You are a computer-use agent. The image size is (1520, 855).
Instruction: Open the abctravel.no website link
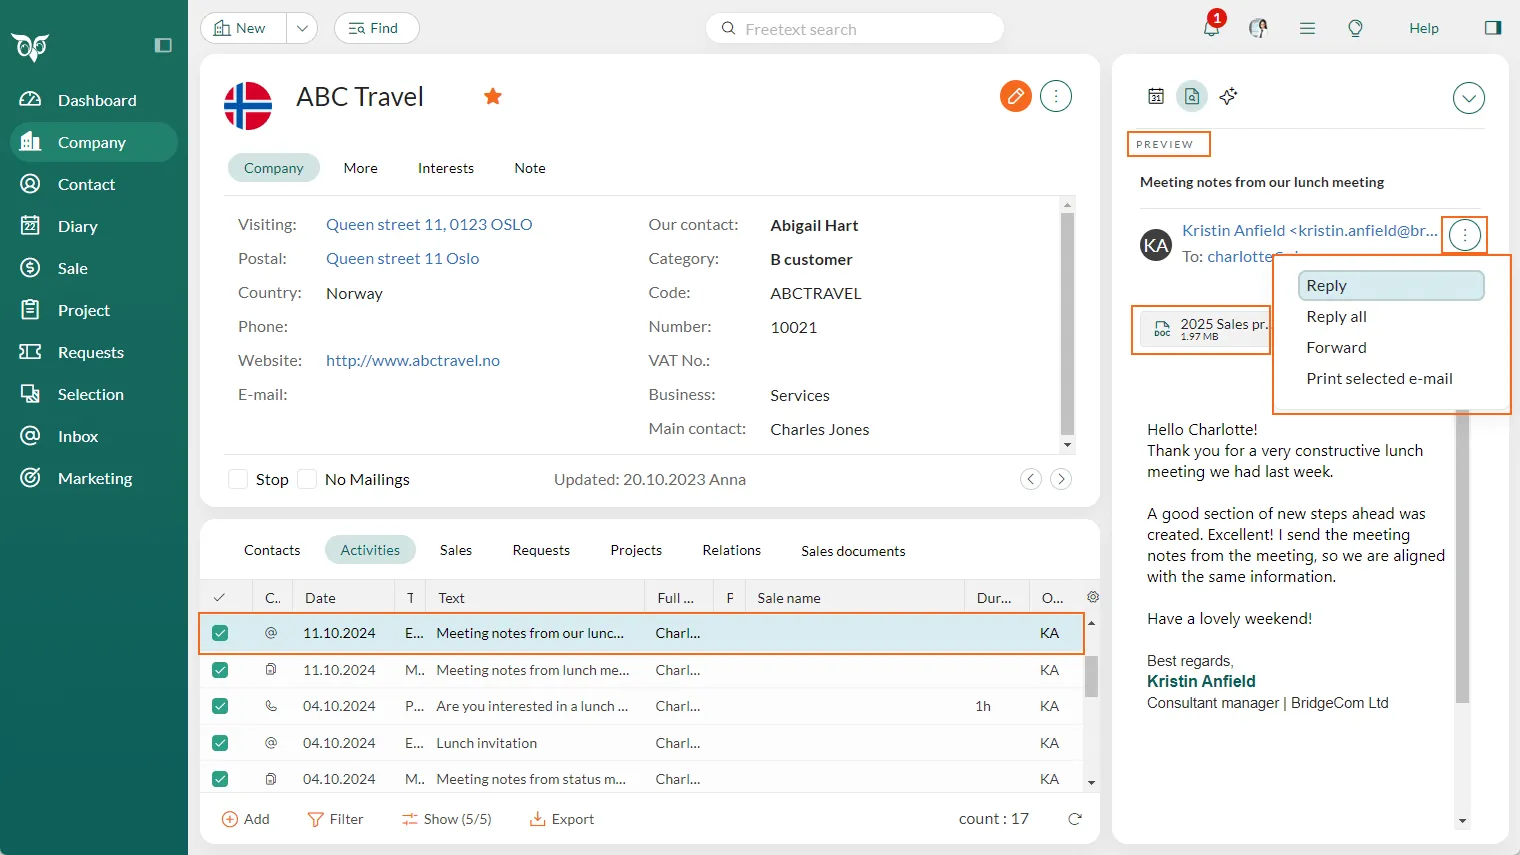(413, 361)
